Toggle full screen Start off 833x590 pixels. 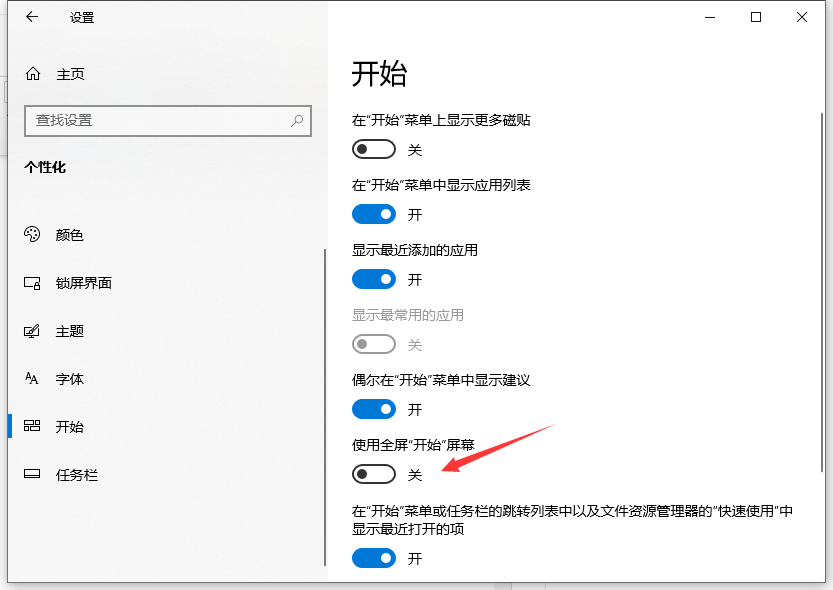pyautogui.click(x=373, y=474)
